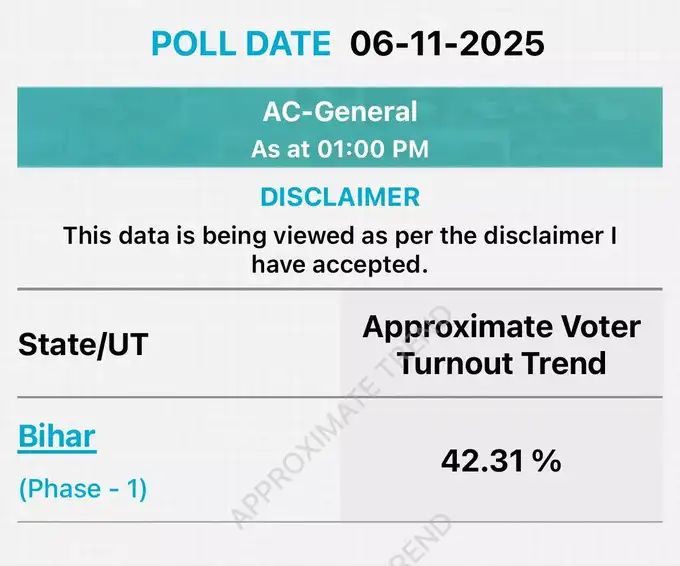Click the blank area left of POLL DATE

coord(70,44)
